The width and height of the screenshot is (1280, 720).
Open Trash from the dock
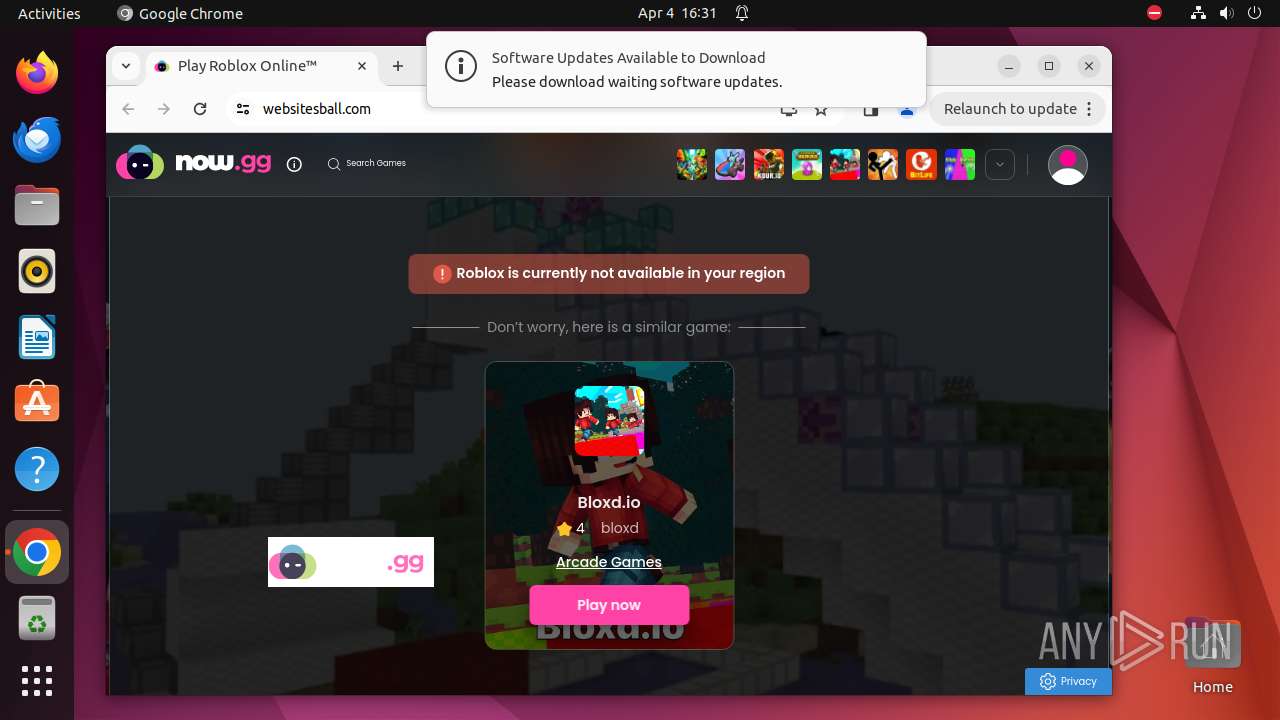pos(37,619)
